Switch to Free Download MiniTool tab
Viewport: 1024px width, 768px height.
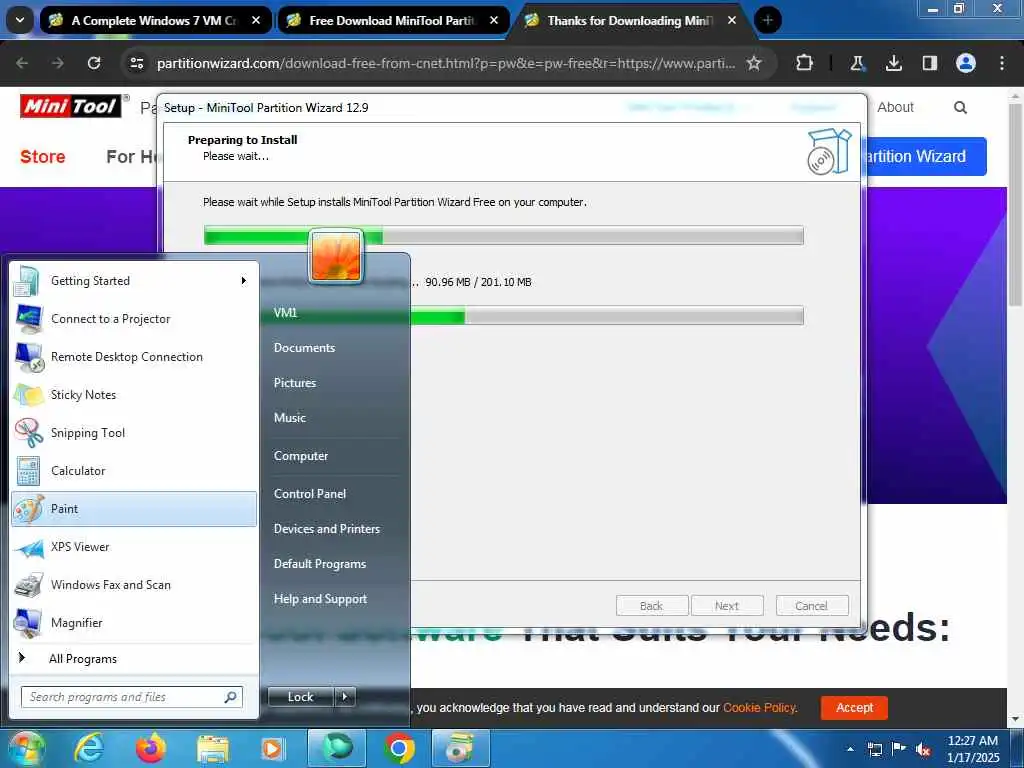click(393, 20)
